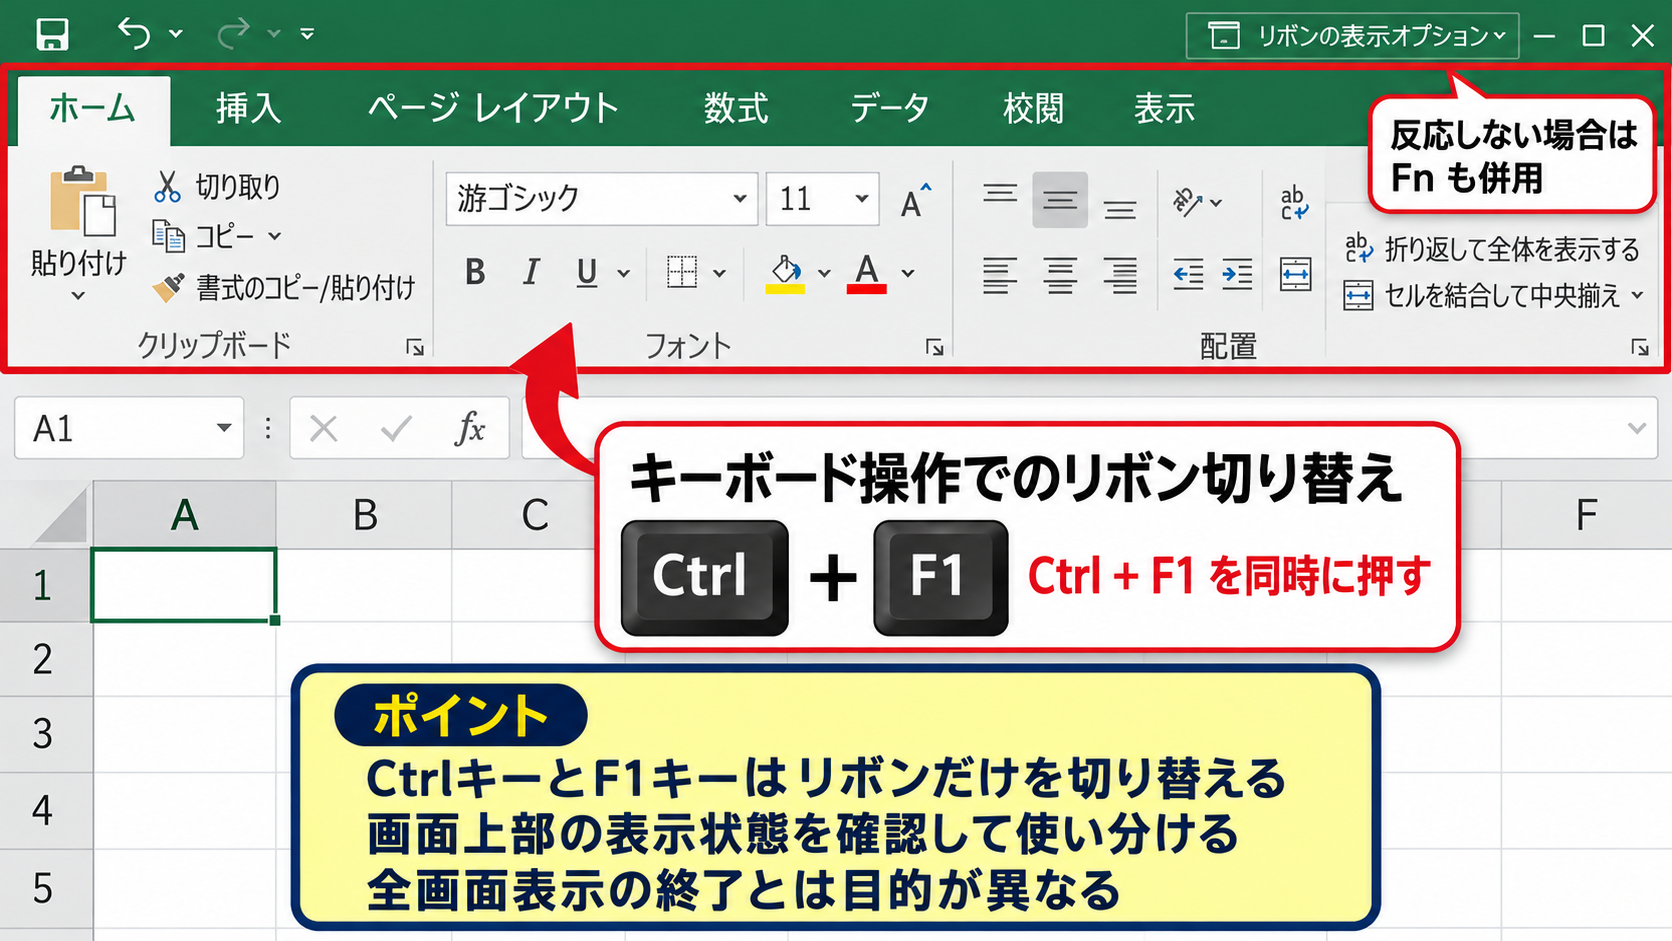The width and height of the screenshot is (1672, 941).
Task: Apply the red font color
Action: tap(866, 272)
